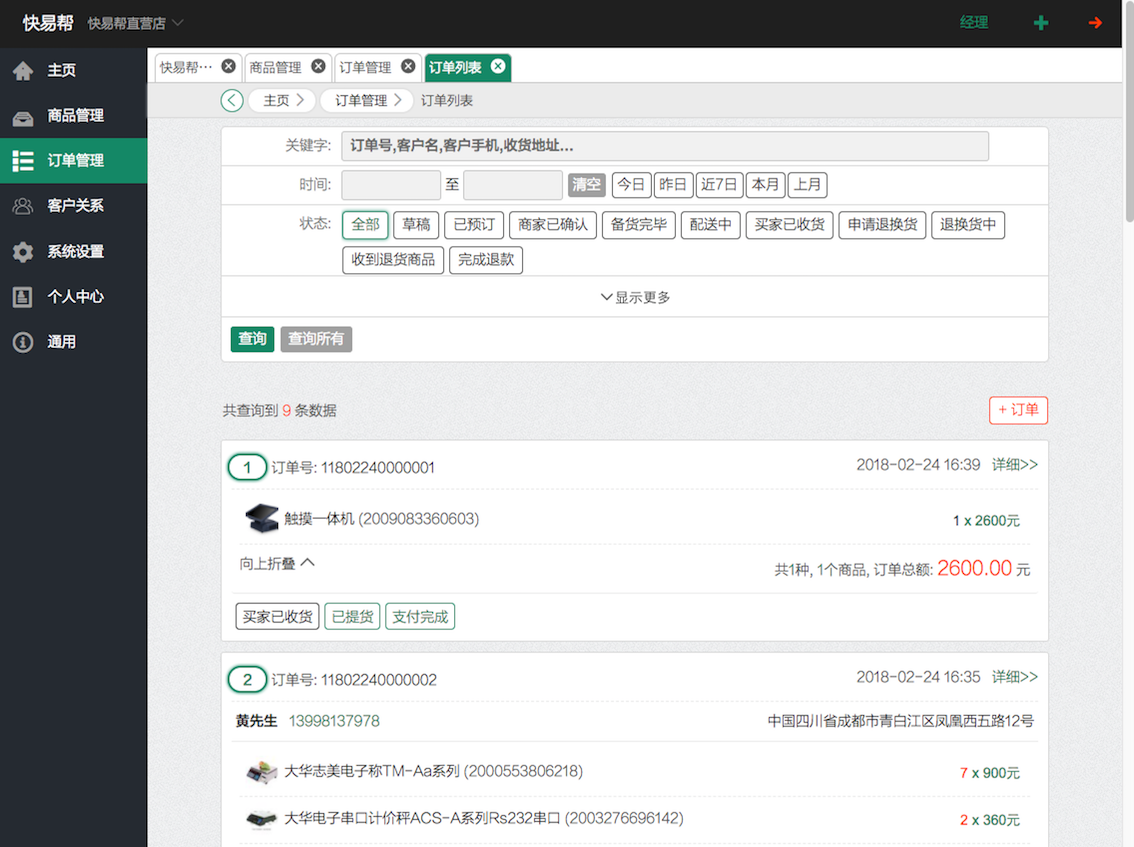Click phone number 13998137978
1134x847 pixels.
[334, 721]
